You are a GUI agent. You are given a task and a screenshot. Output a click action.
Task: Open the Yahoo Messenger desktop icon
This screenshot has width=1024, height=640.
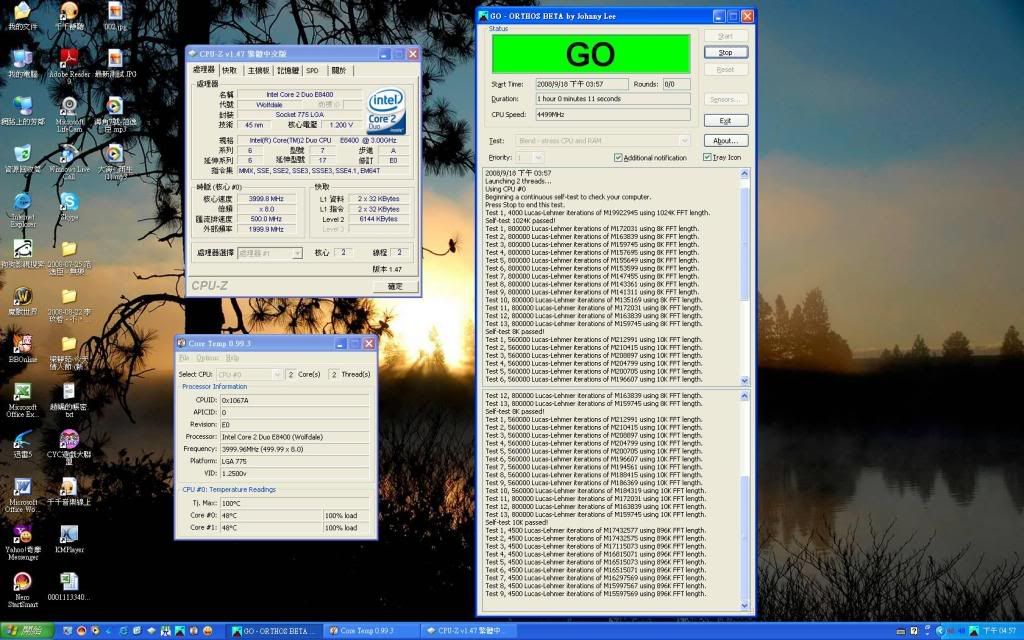point(21,535)
